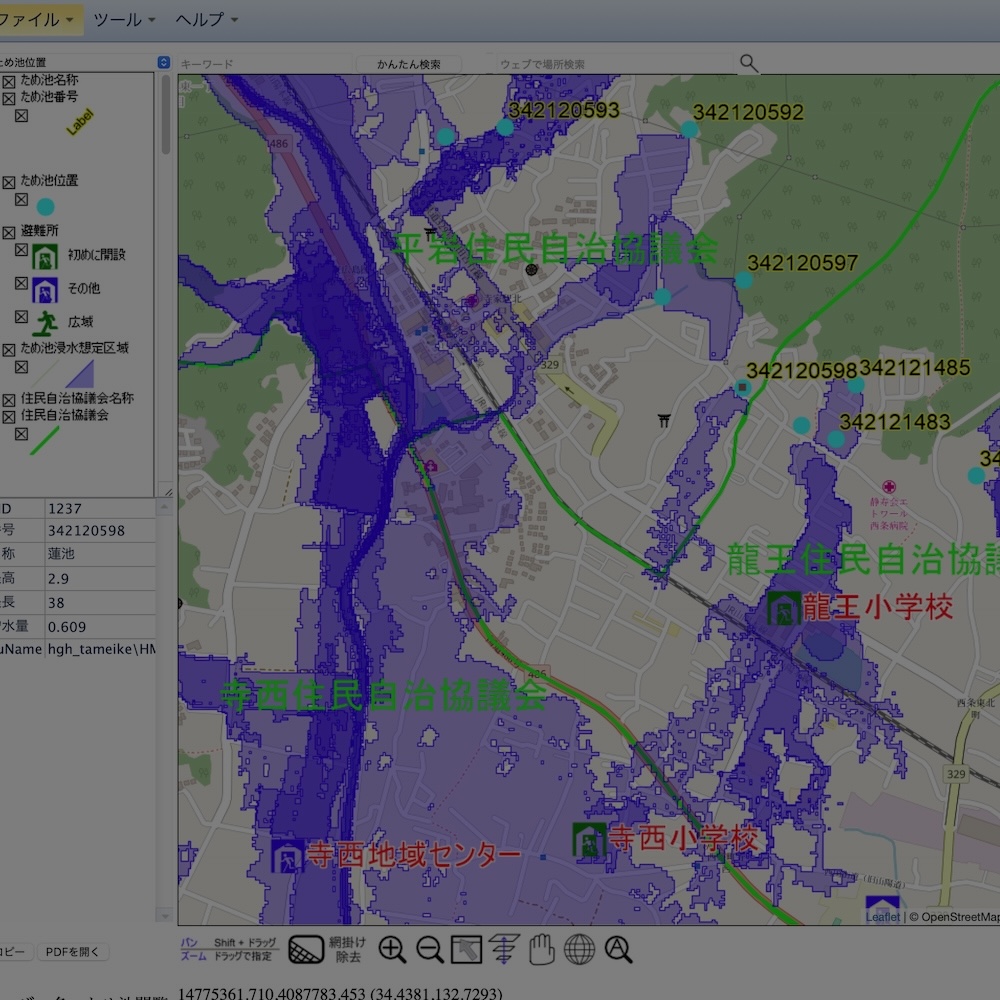Click the zoom in magnifier icon
This screenshot has height=1000, width=1000.
(x=392, y=949)
